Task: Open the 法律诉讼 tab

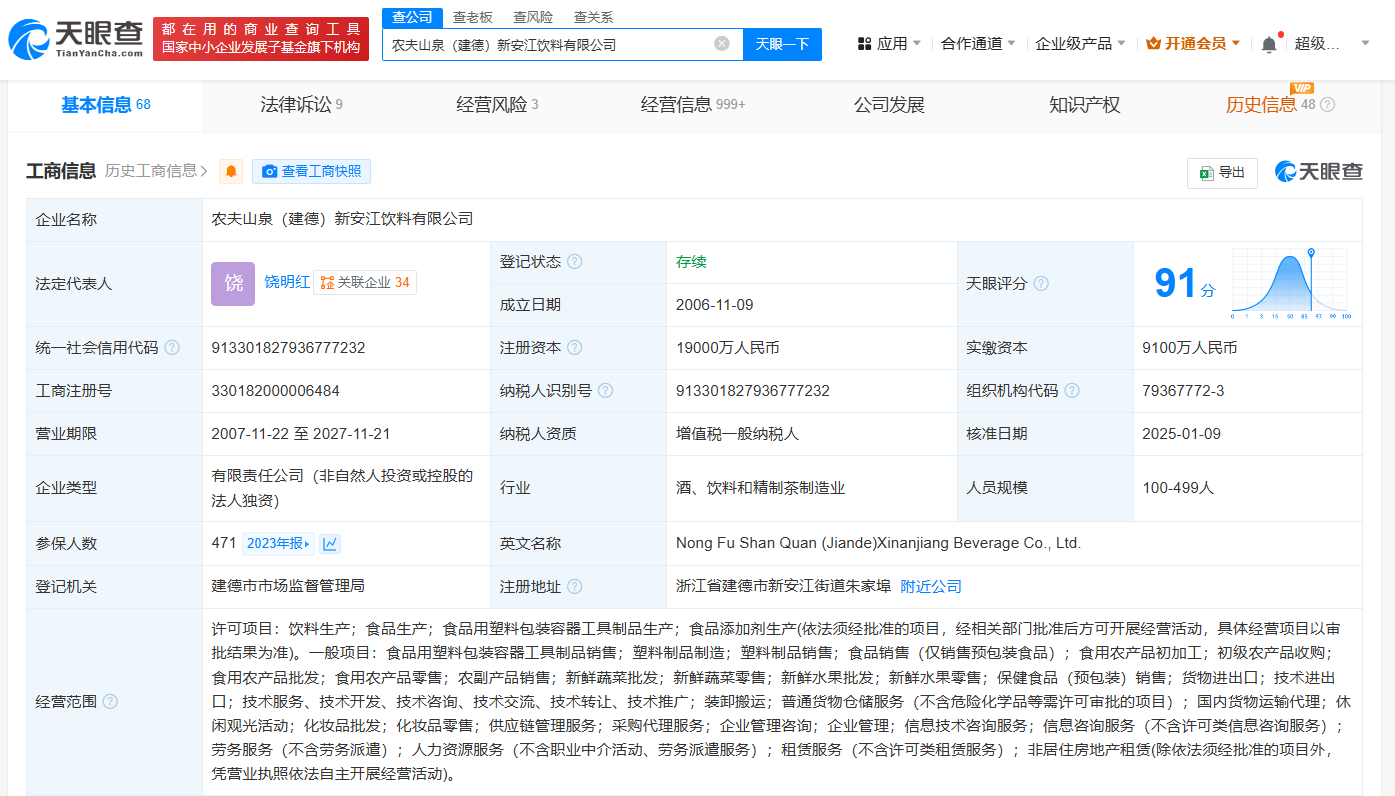Action: [301, 105]
